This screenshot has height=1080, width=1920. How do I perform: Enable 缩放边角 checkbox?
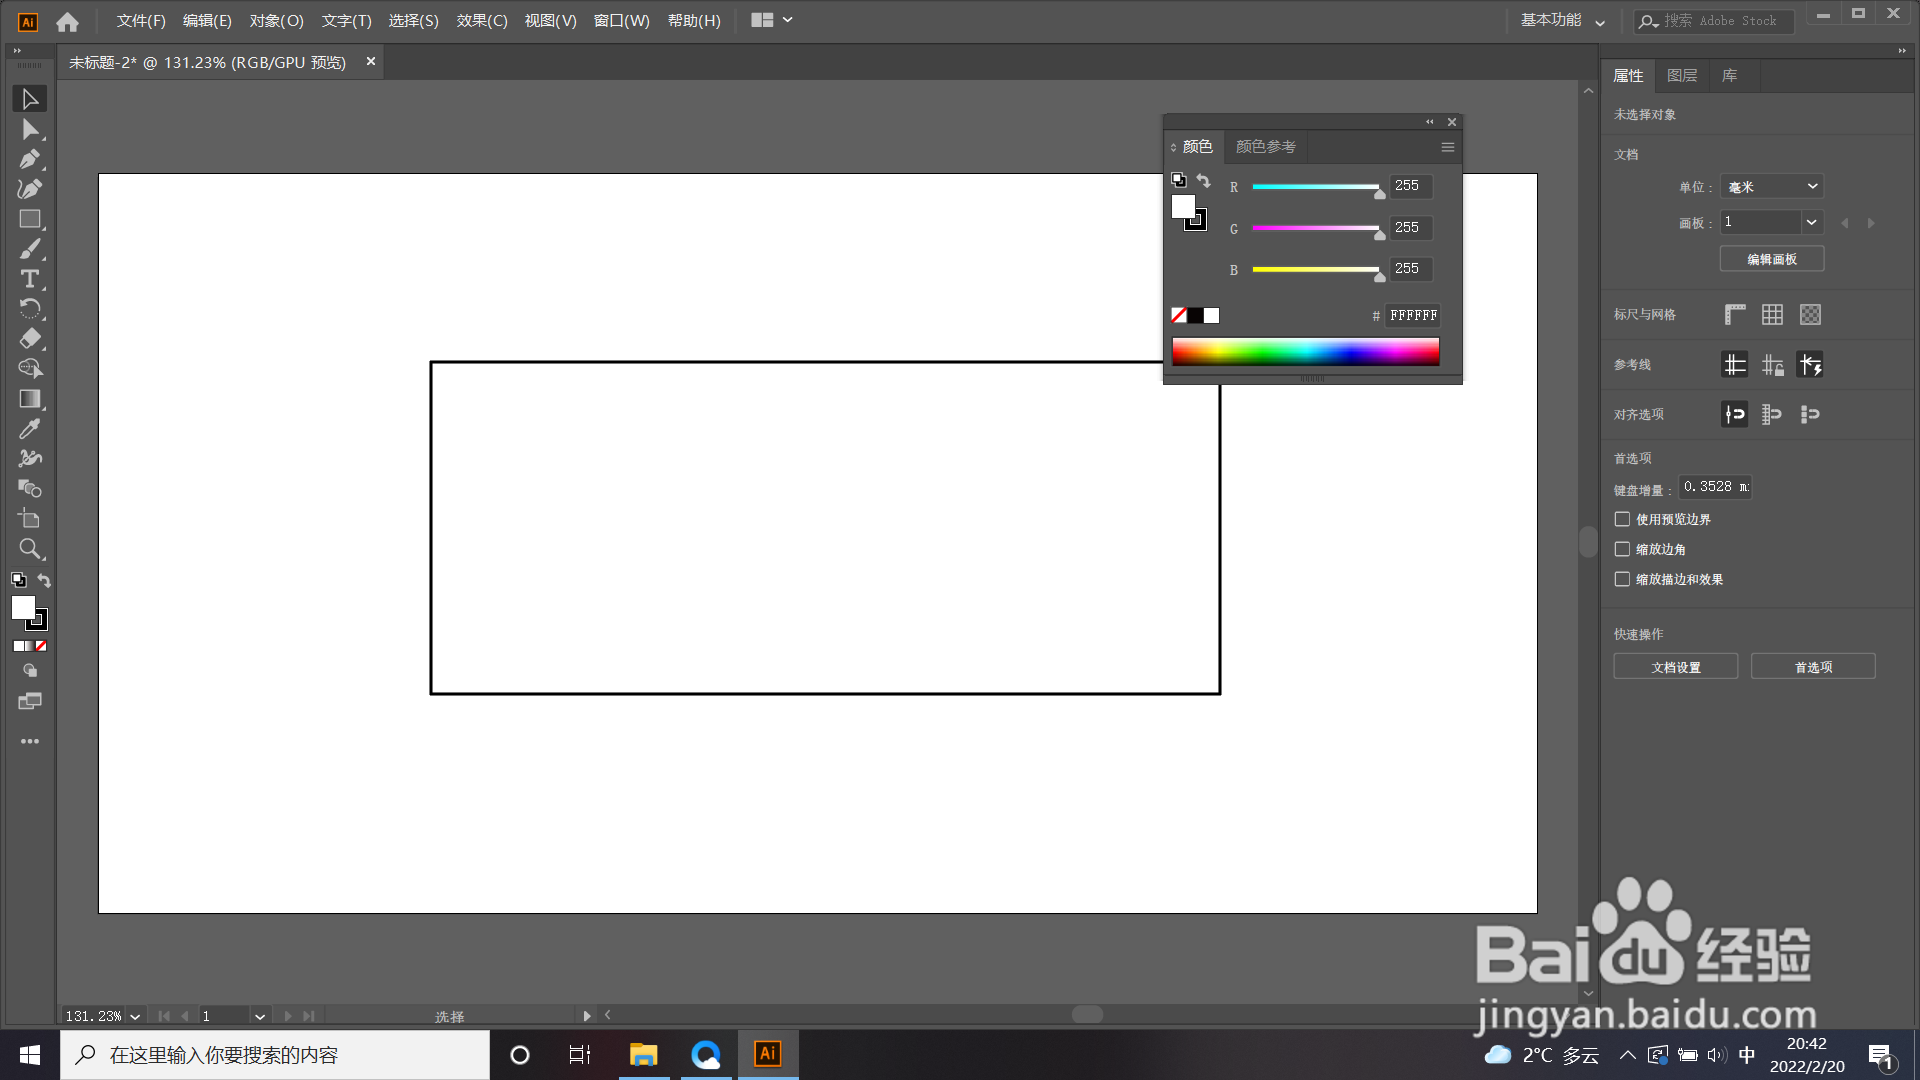[1622, 549]
